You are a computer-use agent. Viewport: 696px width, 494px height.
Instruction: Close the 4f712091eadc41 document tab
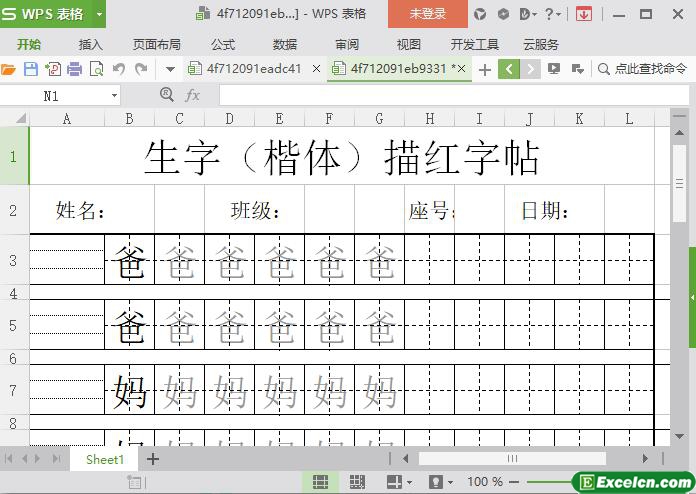pos(316,69)
